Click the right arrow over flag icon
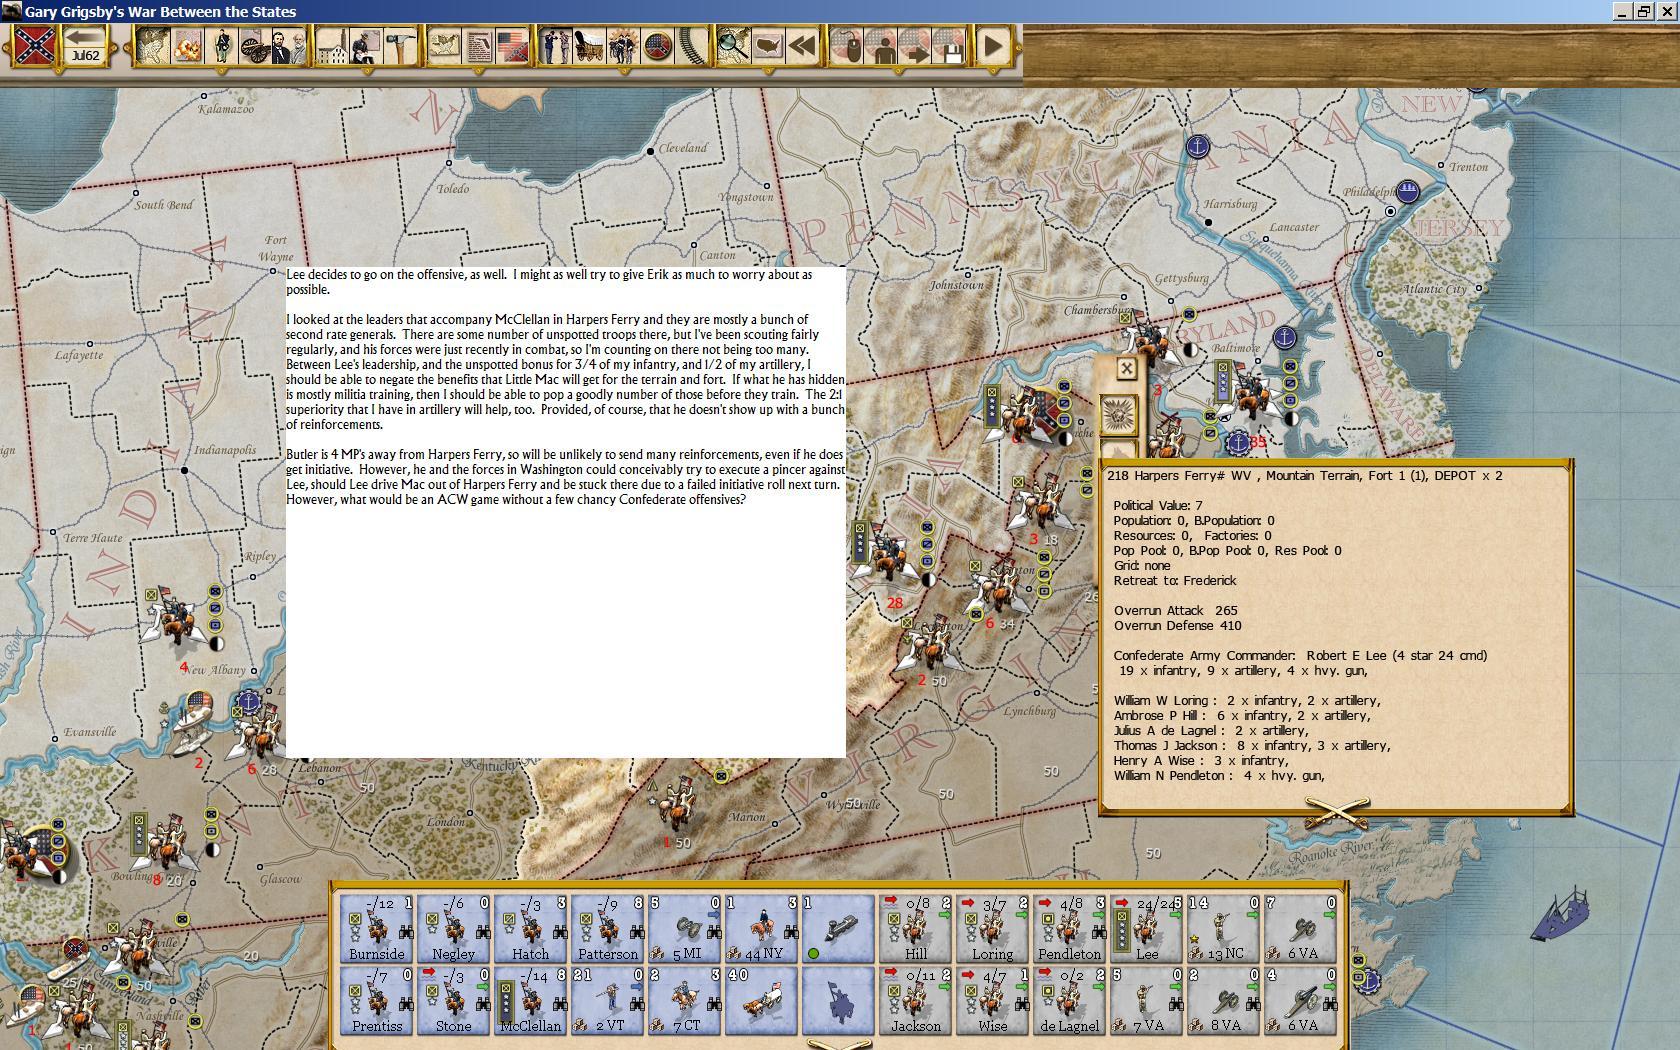Viewport: 1680px width, 1050px height. [915, 46]
